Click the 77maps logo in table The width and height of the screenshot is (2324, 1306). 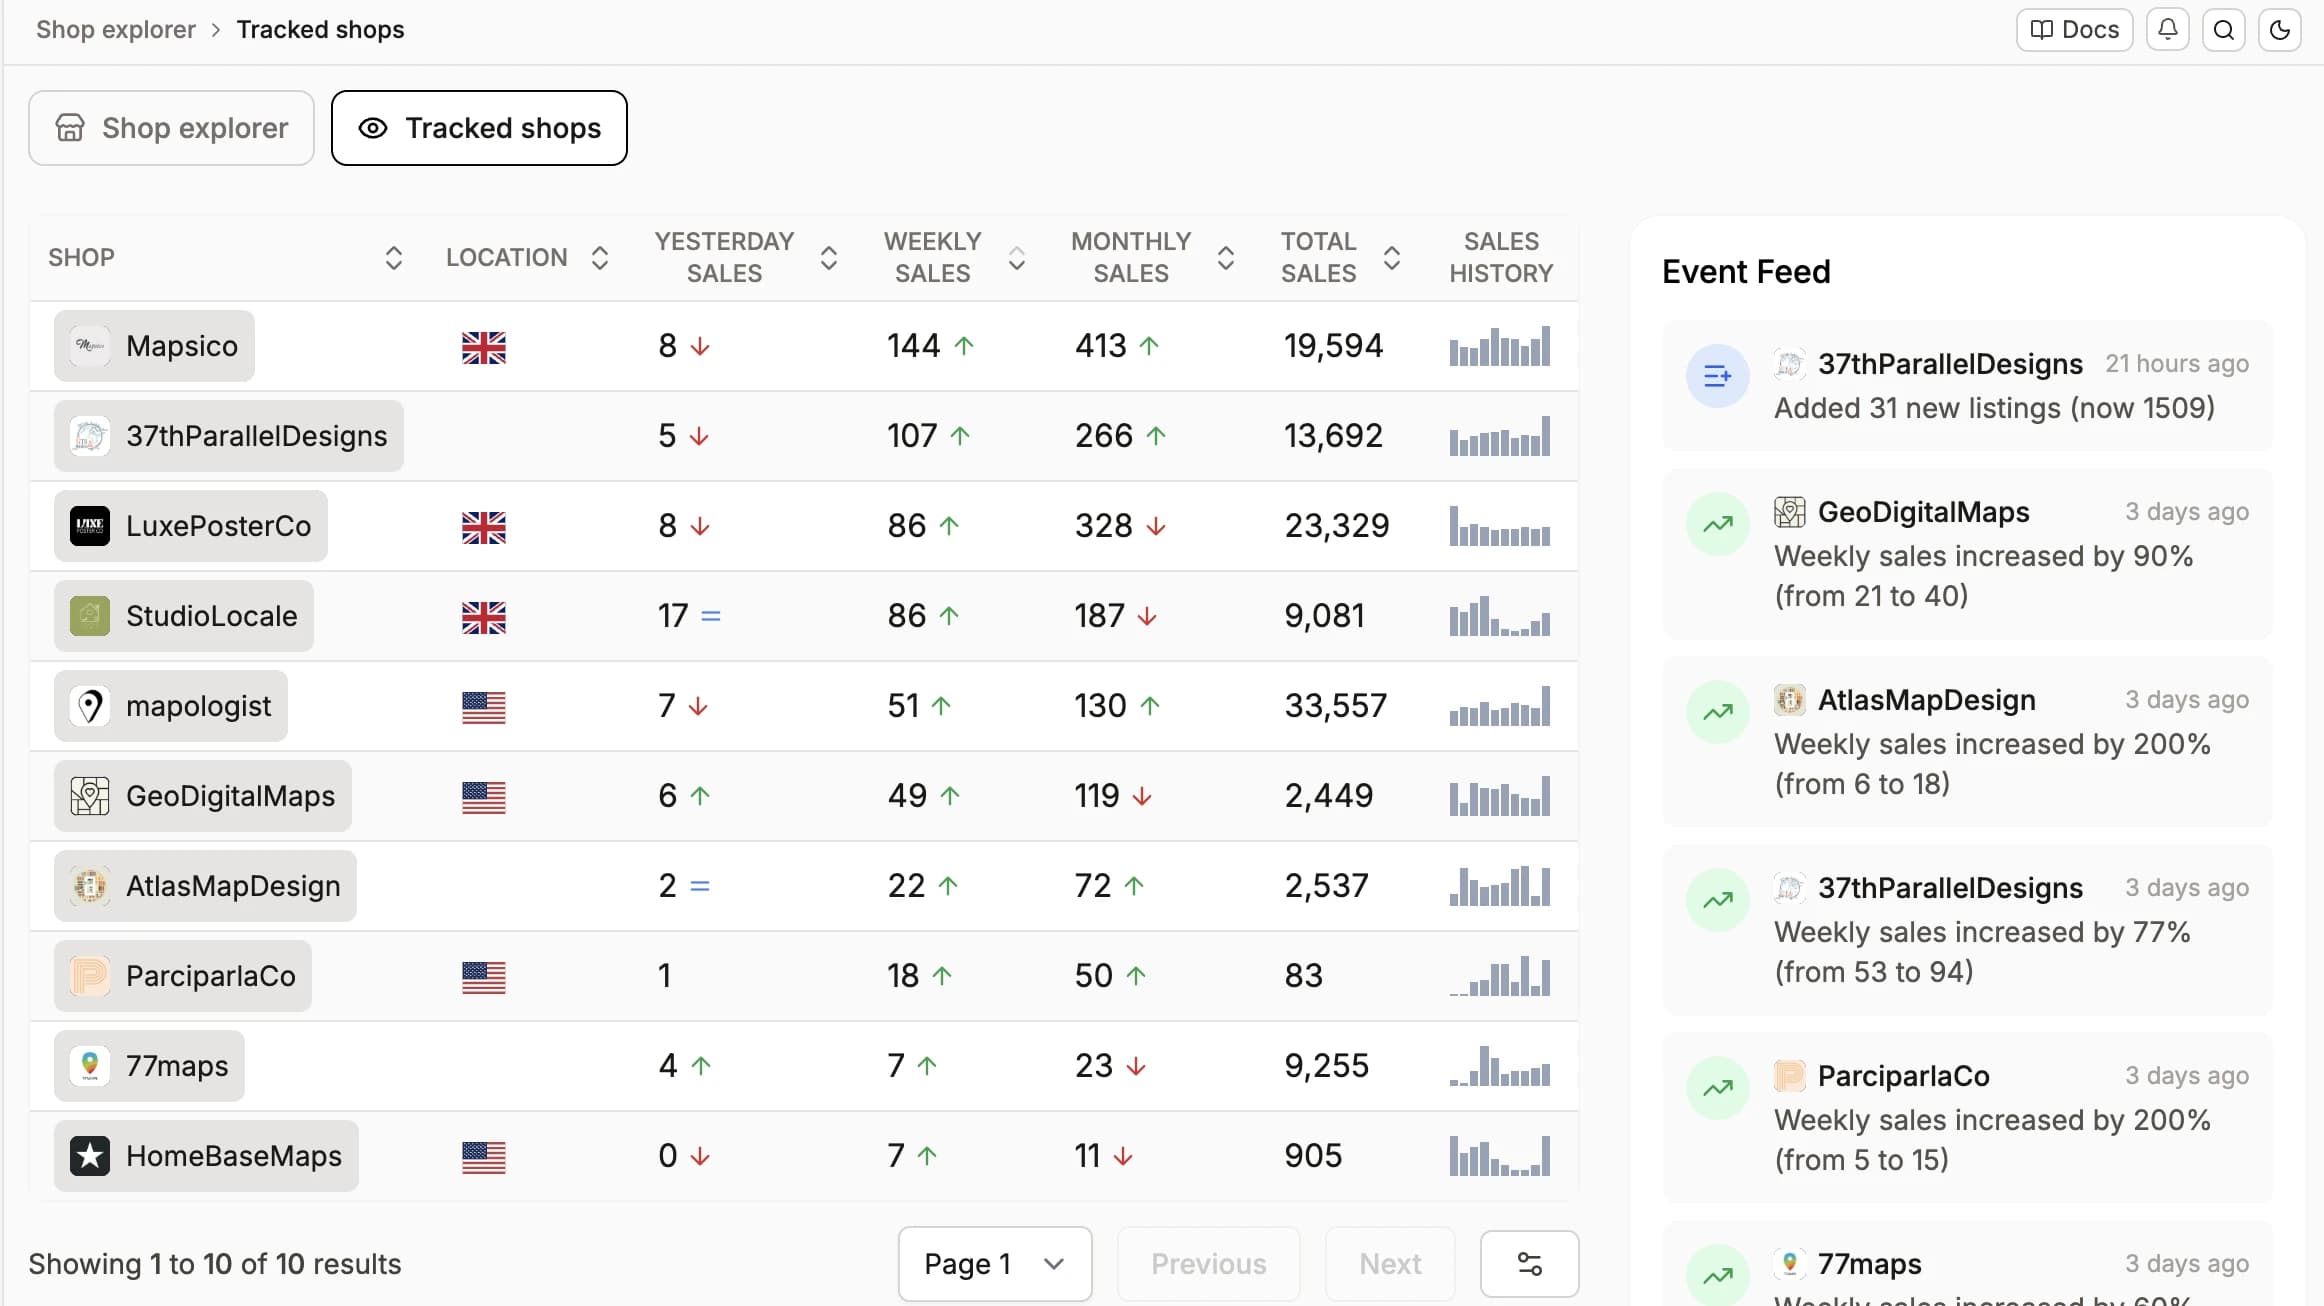90,1066
